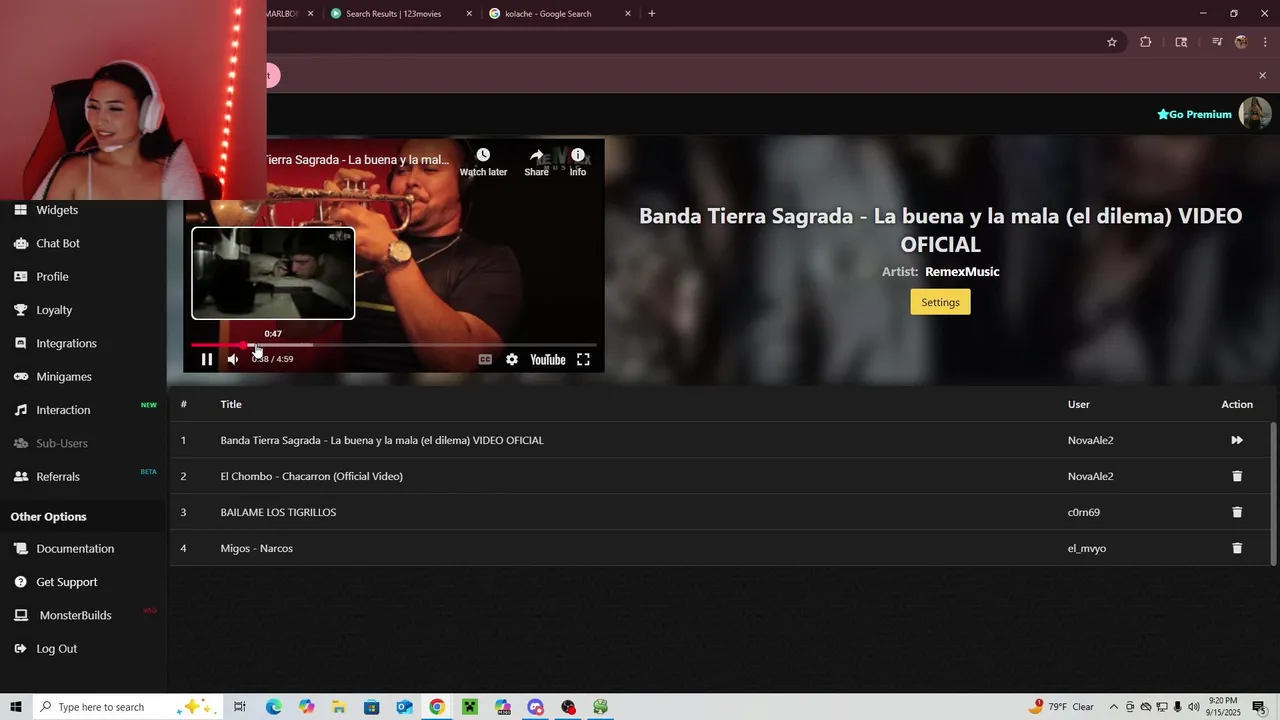Bookmark this page with the star
This screenshot has height=720, width=1280.
point(1112,42)
